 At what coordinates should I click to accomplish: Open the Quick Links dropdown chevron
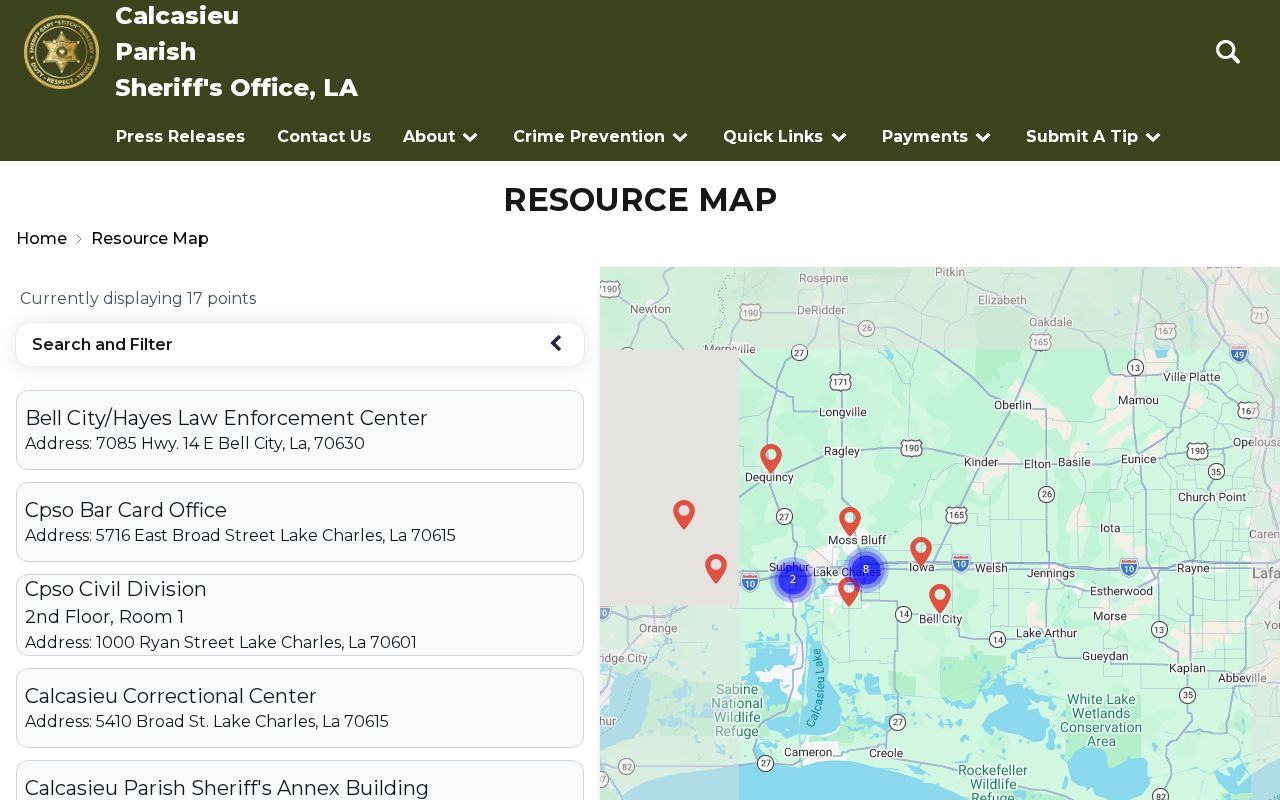[839, 137]
